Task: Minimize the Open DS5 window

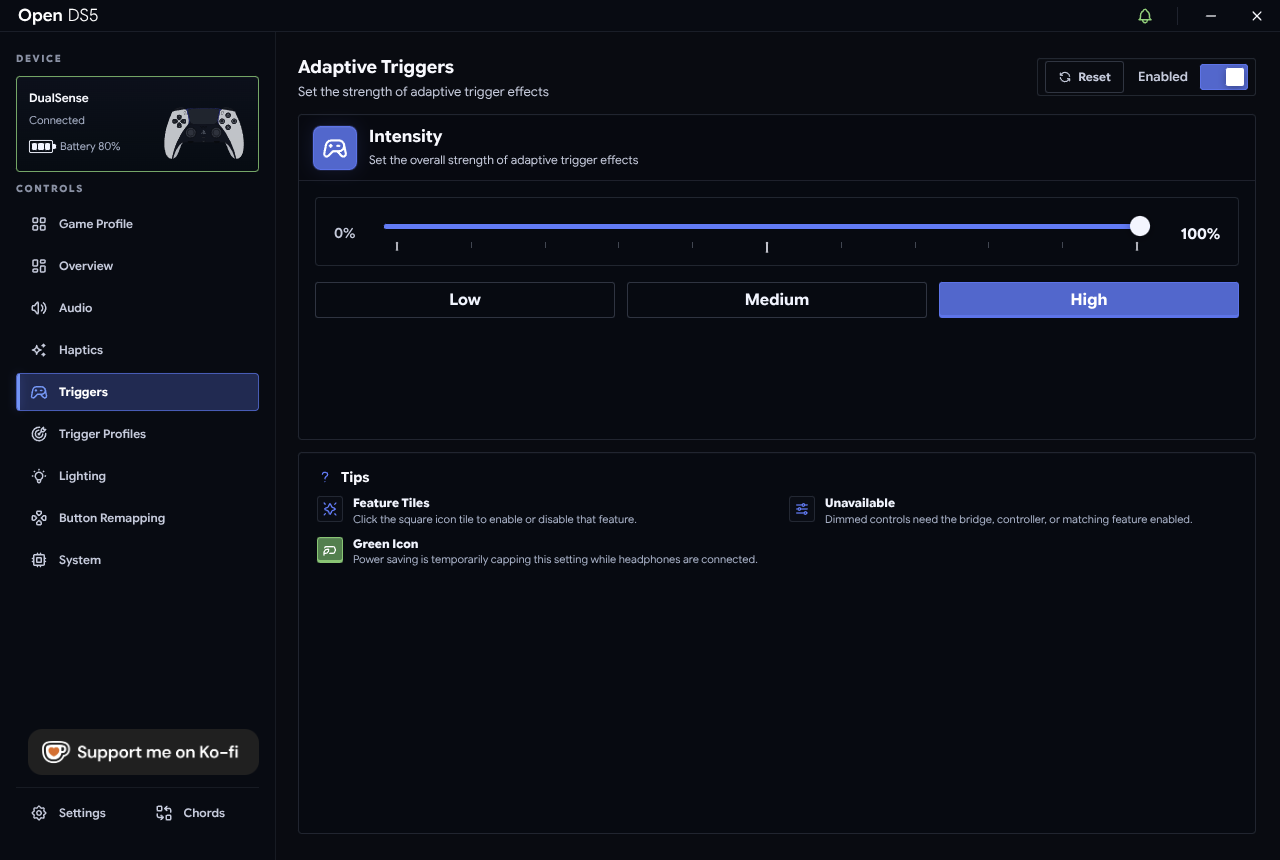Action: coord(1211,16)
